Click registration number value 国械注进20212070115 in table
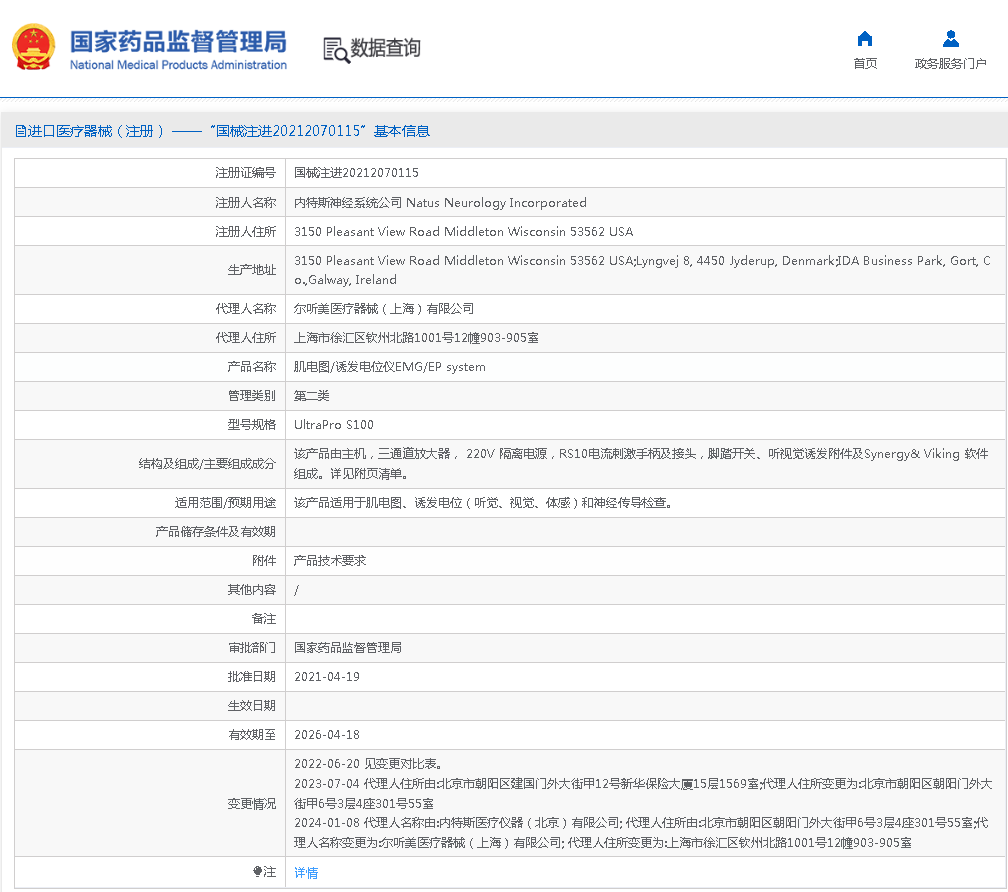Screen dimensions: 1008x892 (x=356, y=173)
